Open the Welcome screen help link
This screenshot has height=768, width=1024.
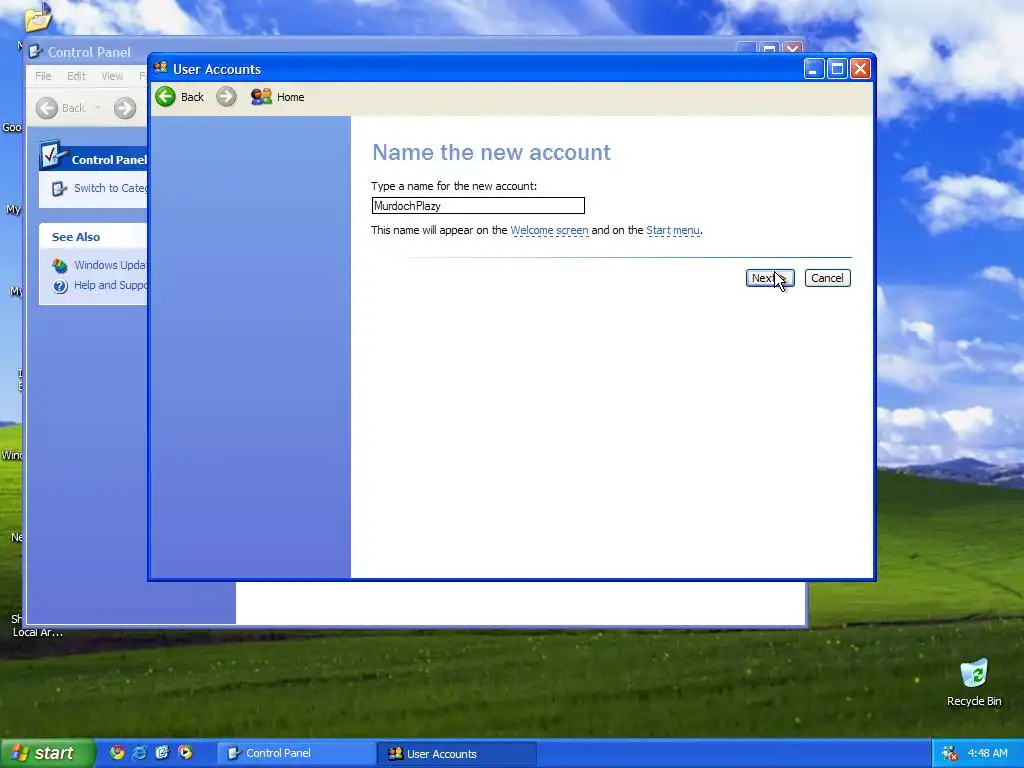(x=549, y=231)
